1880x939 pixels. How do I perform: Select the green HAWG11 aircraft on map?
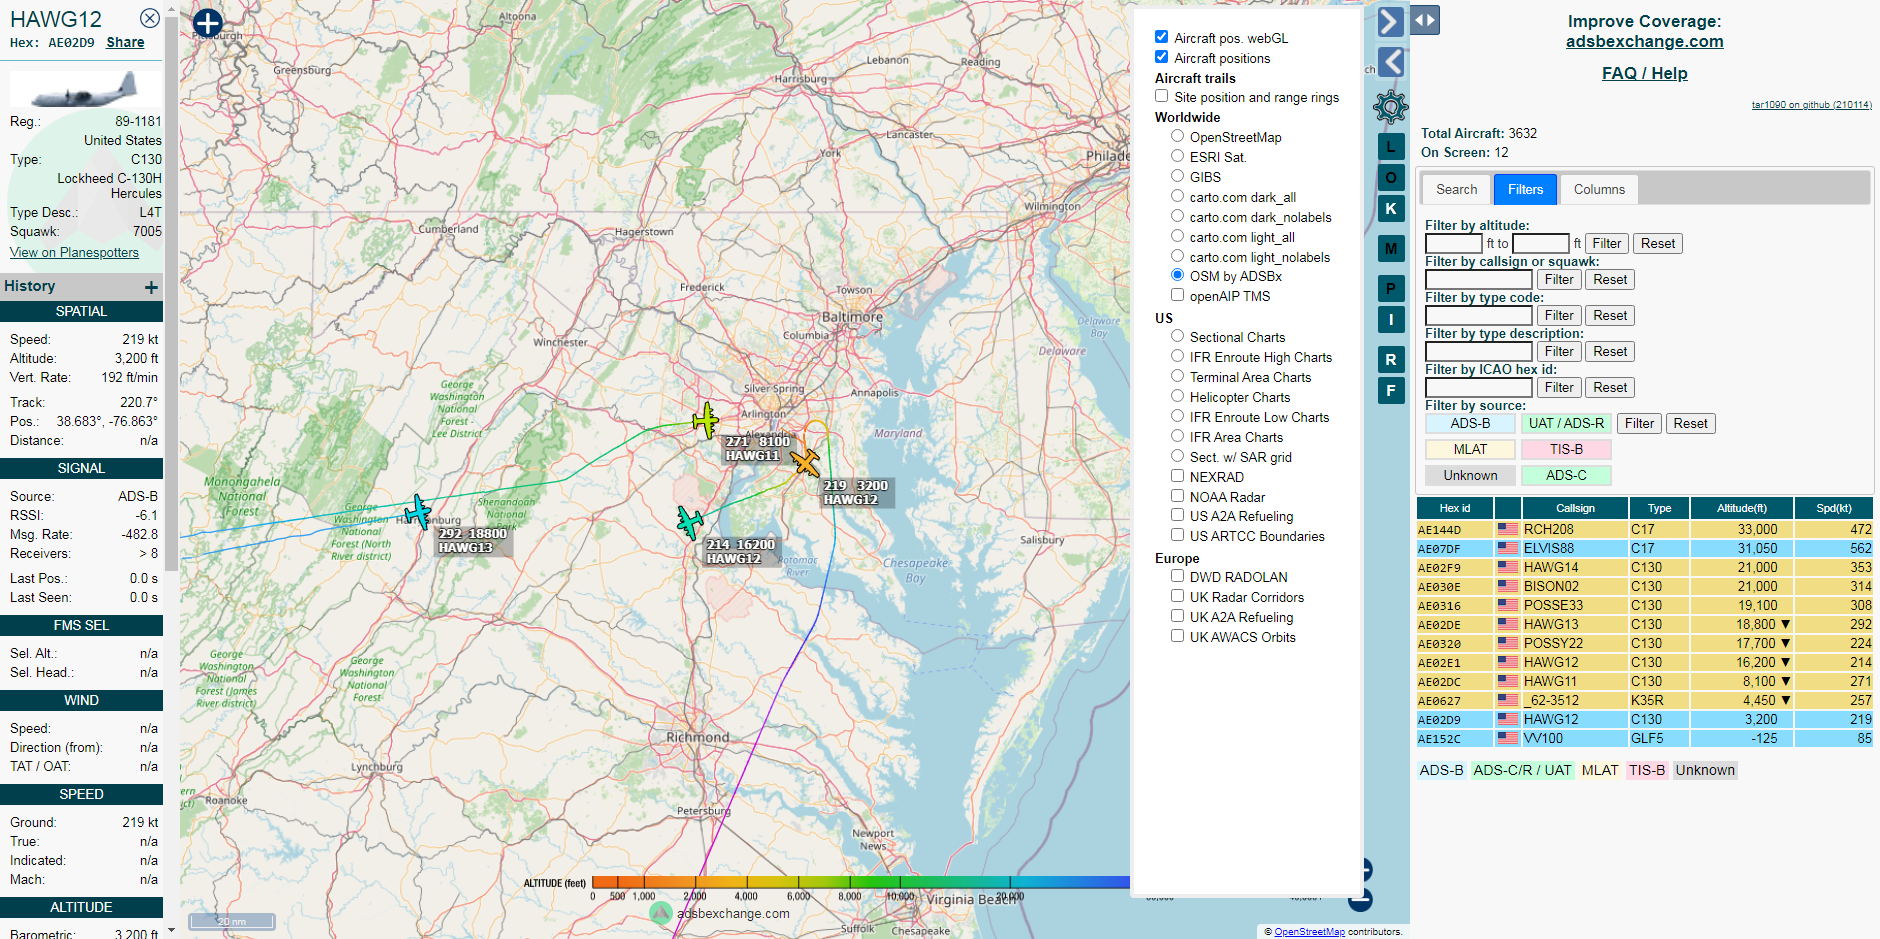[705, 420]
